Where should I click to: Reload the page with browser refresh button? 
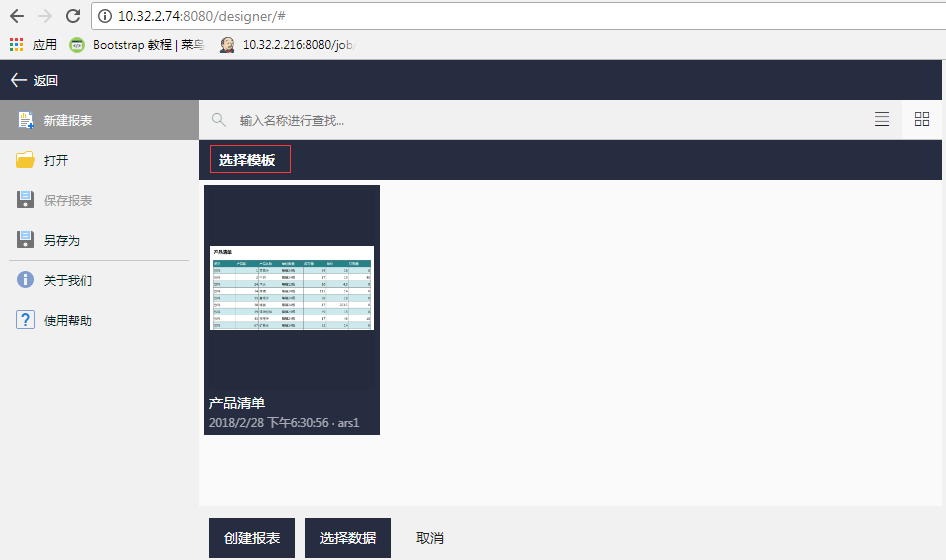(73, 16)
